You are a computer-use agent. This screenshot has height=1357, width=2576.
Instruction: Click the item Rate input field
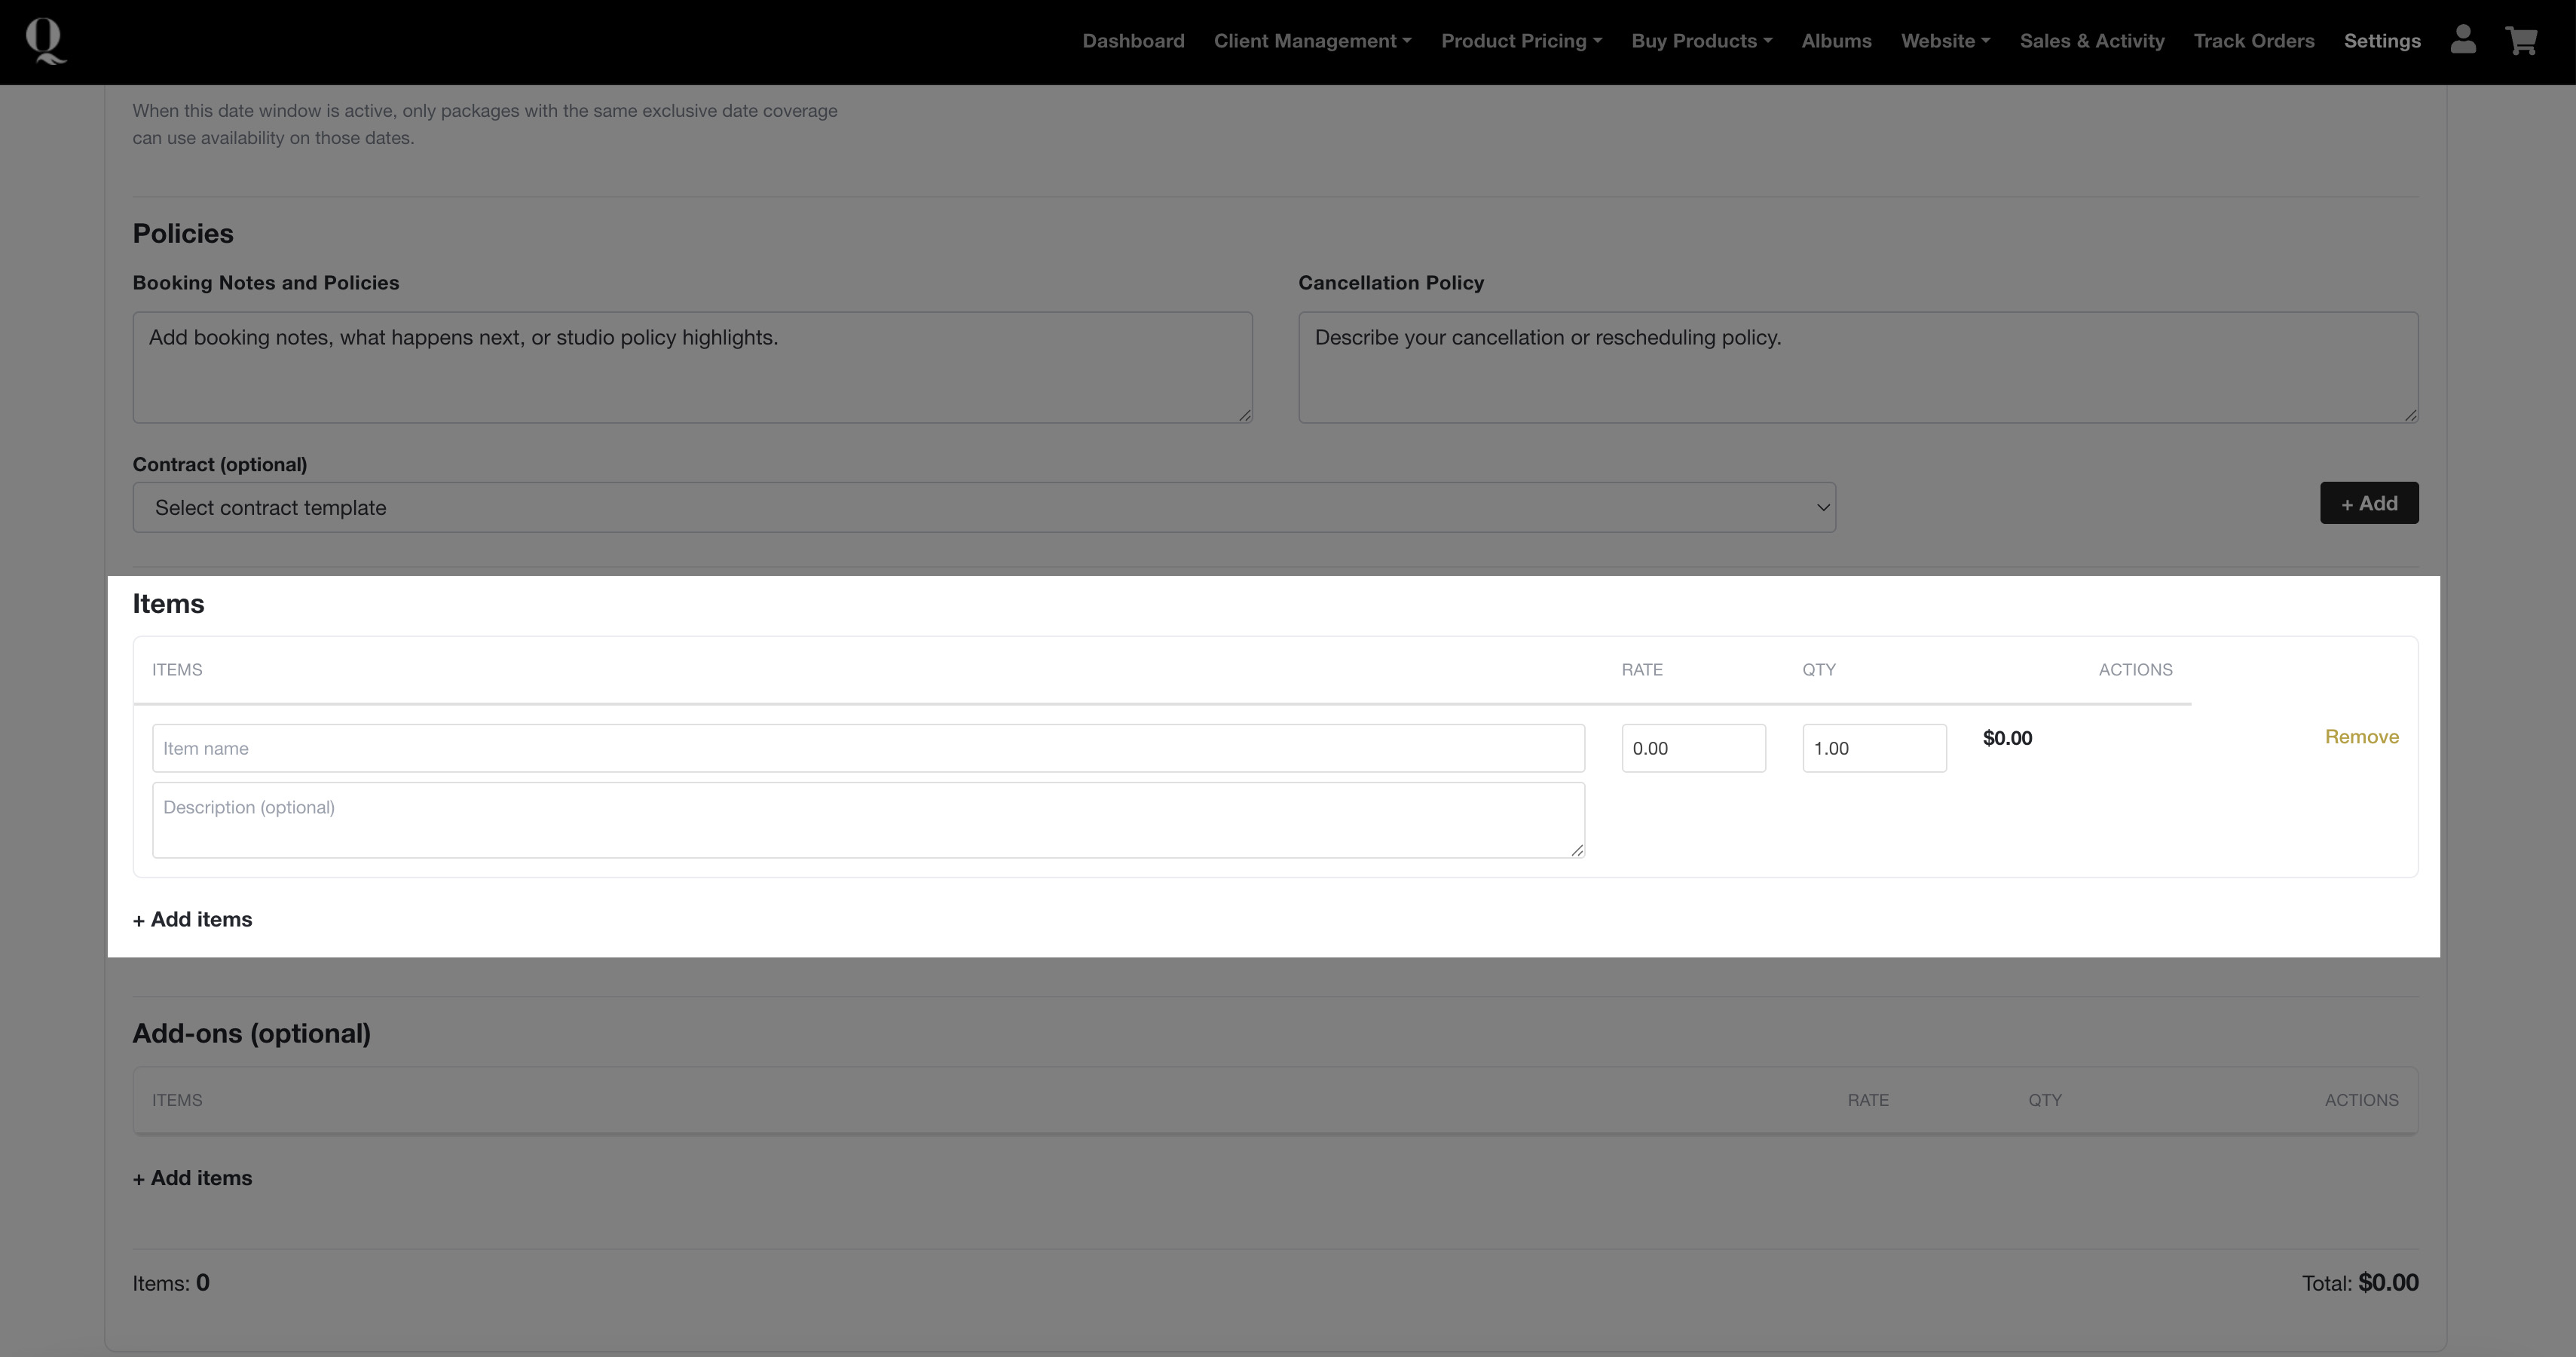1692,748
